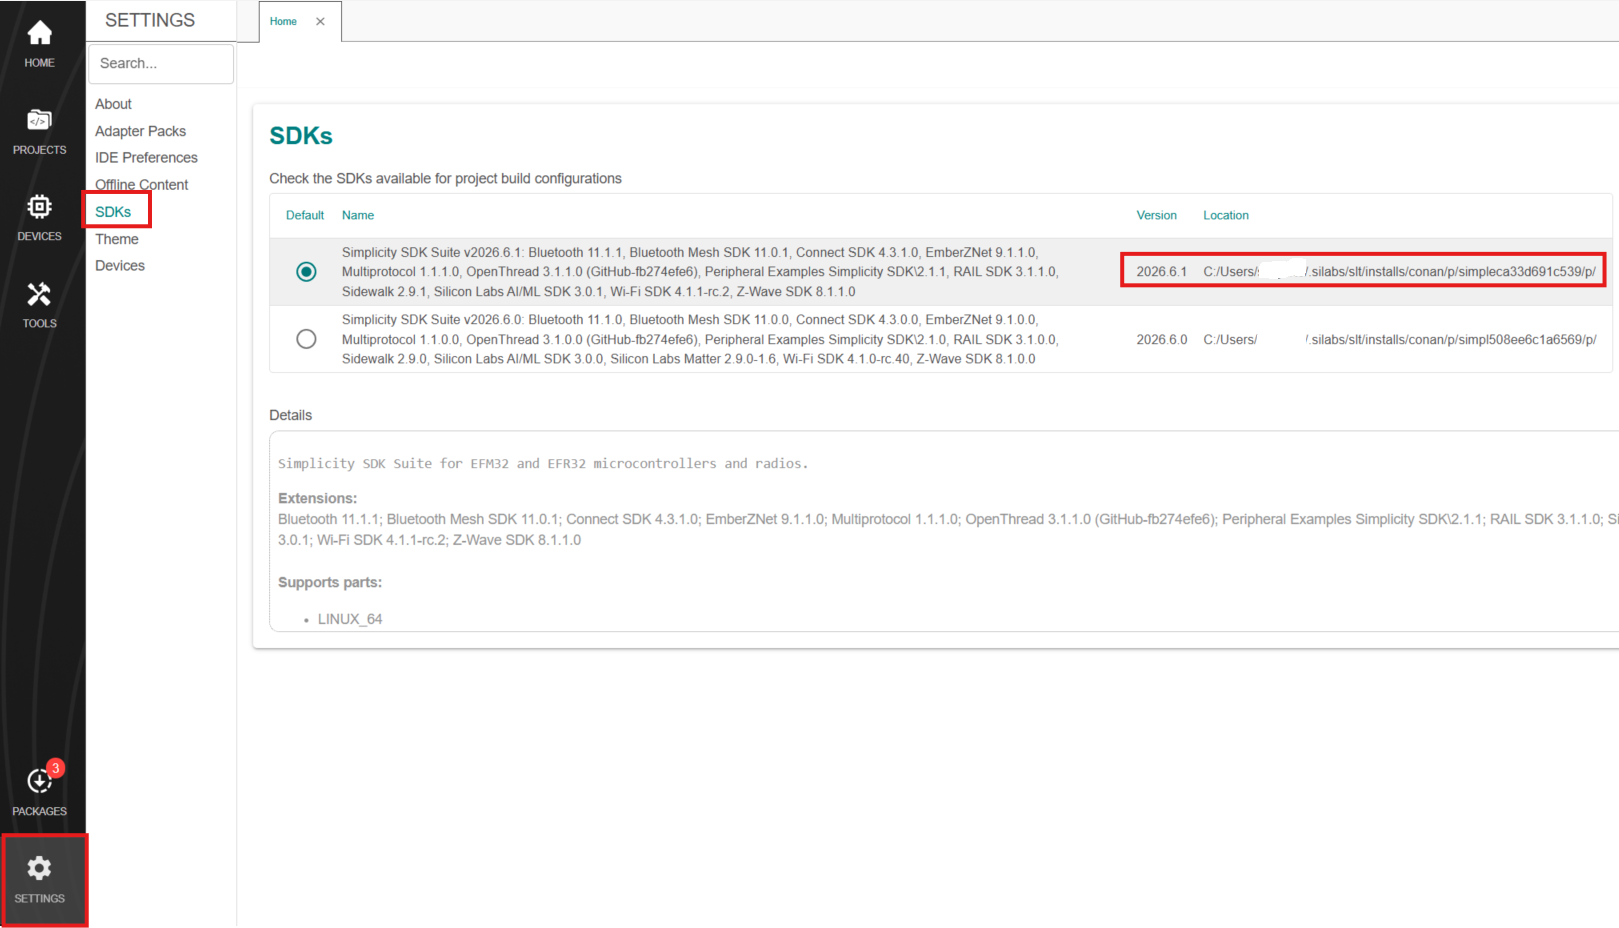
Task: Click the simpleca33d691c539 location path
Action: (x=1399, y=272)
